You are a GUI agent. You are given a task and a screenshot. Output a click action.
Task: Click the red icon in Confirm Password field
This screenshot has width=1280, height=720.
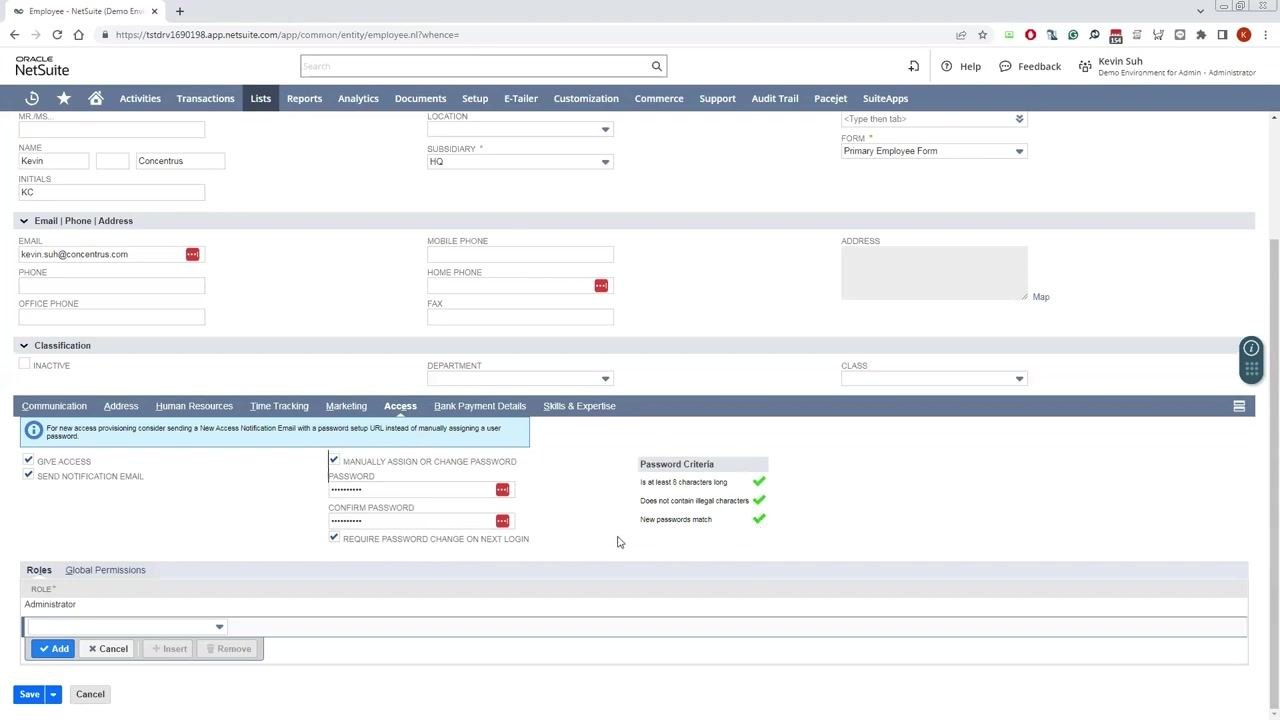point(502,521)
